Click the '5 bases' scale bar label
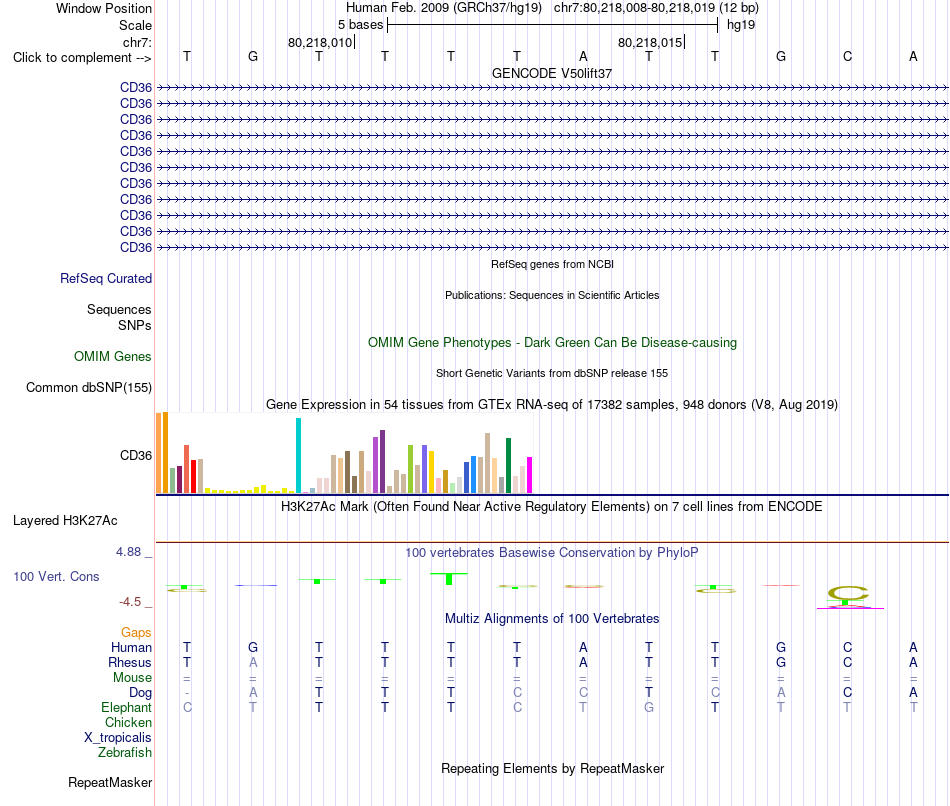Screen dimensions: 950x806 (x=360, y=25)
